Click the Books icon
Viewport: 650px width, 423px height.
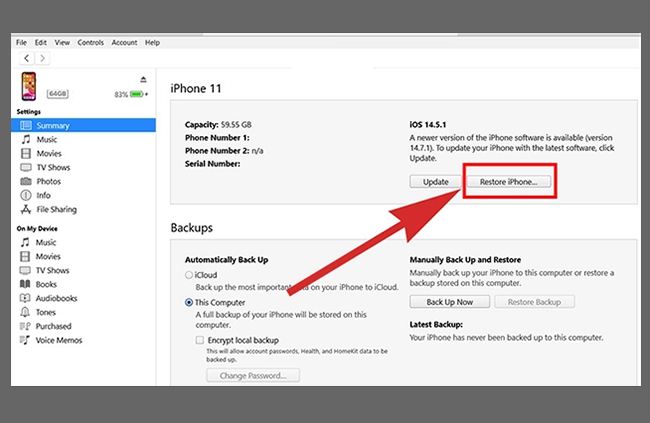pos(25,284)
